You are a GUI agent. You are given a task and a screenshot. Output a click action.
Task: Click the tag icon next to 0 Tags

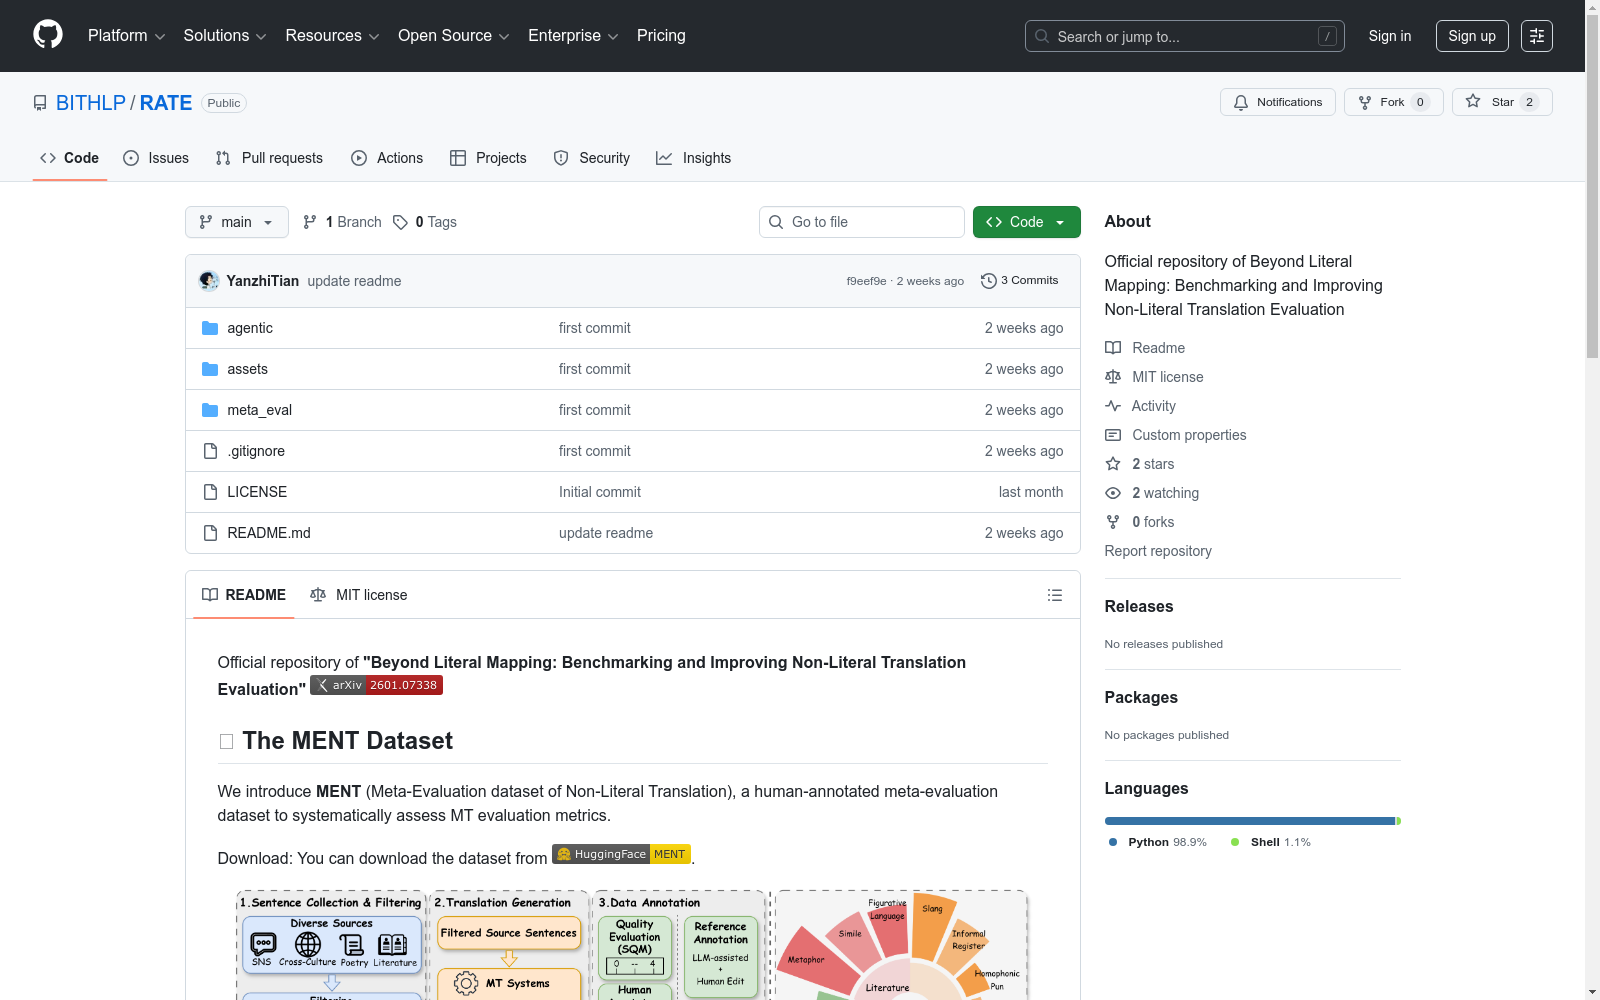[400, 222]
